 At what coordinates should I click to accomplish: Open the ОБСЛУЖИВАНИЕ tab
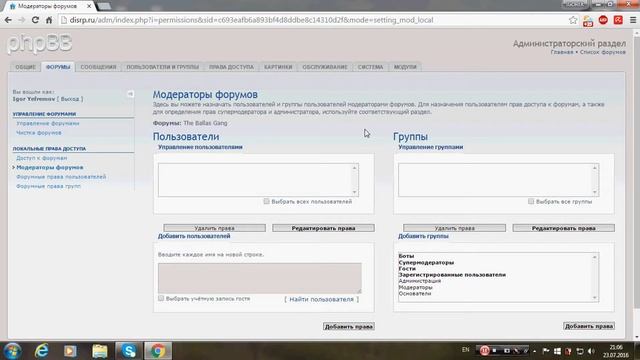325,67
